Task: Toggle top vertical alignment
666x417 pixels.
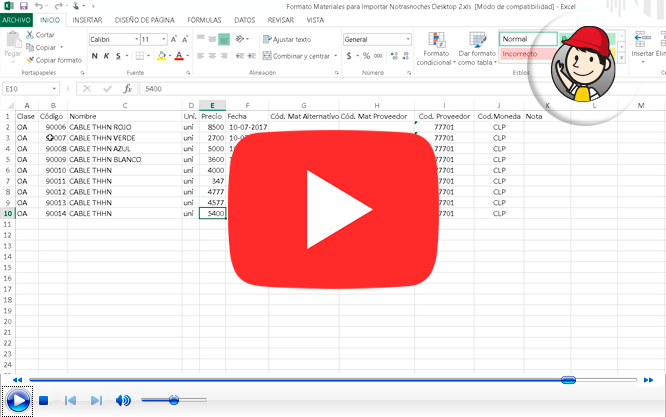Action: pyautogui.click(x=200, y=39)
